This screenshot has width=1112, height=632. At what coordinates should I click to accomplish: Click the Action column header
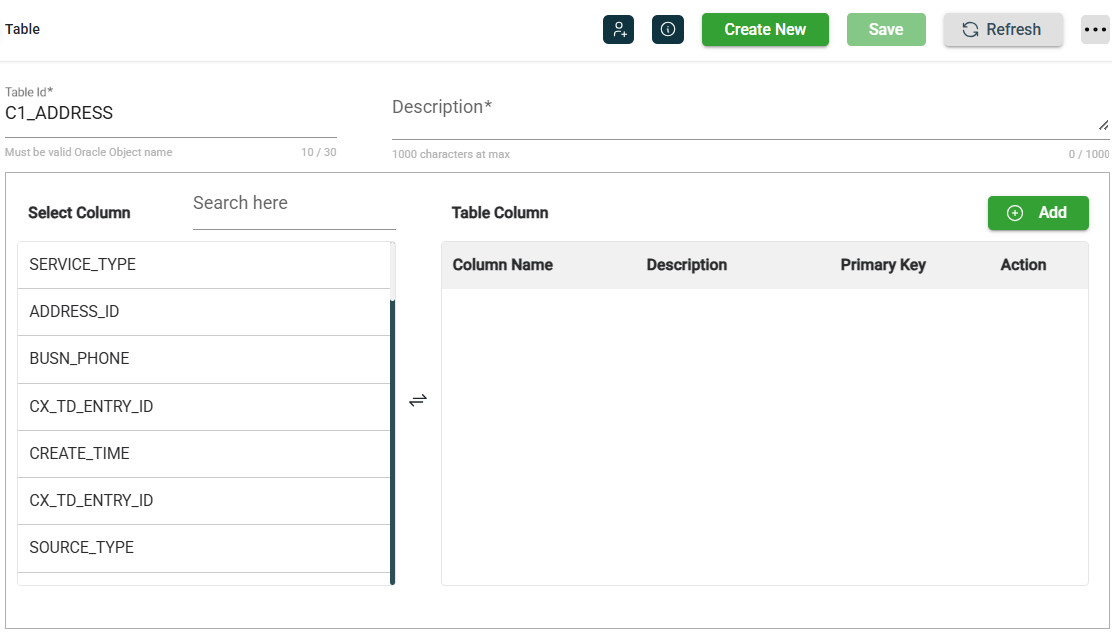click(x=1022, y=265)
